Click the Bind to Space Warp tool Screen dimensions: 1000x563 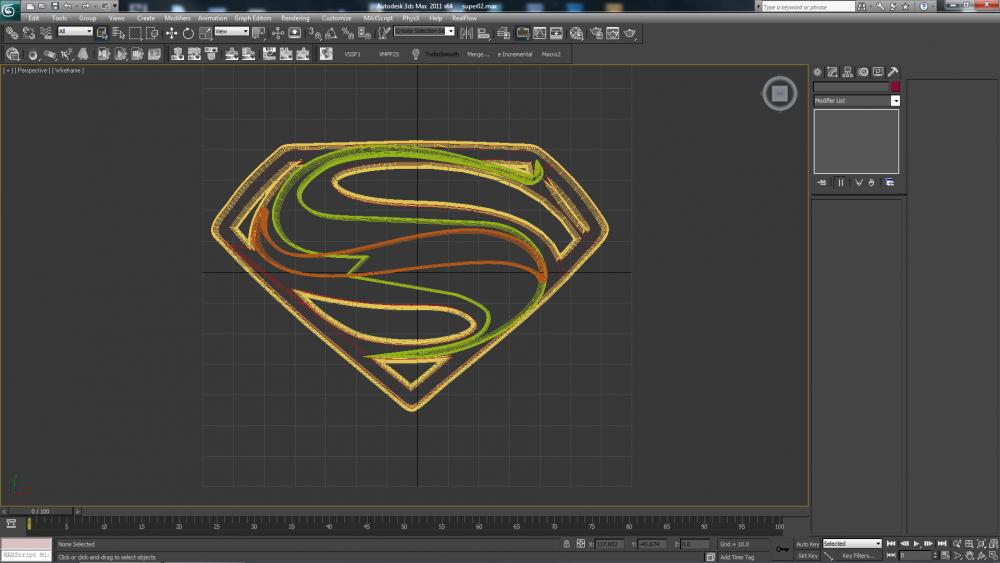tap(46, 33)
